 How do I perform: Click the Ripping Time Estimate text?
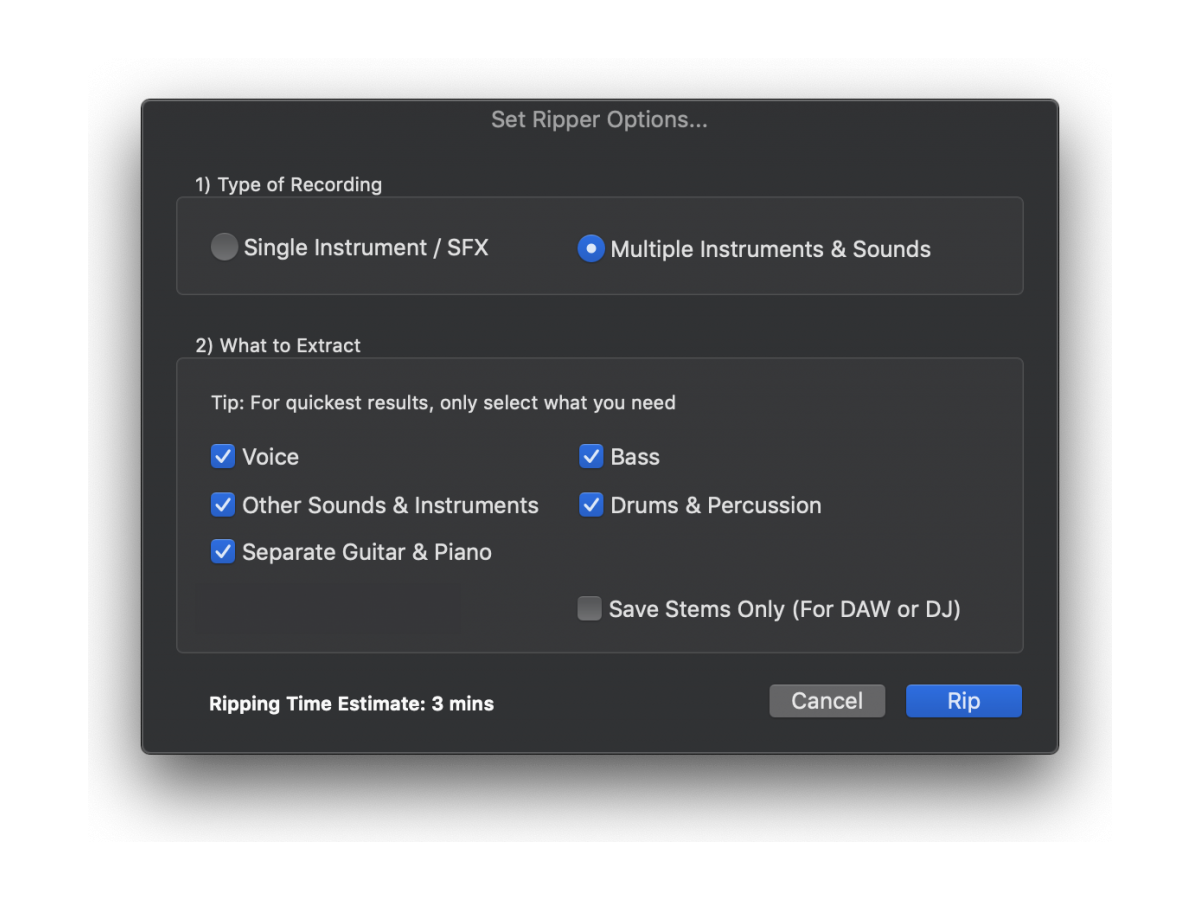pos(351,704)
